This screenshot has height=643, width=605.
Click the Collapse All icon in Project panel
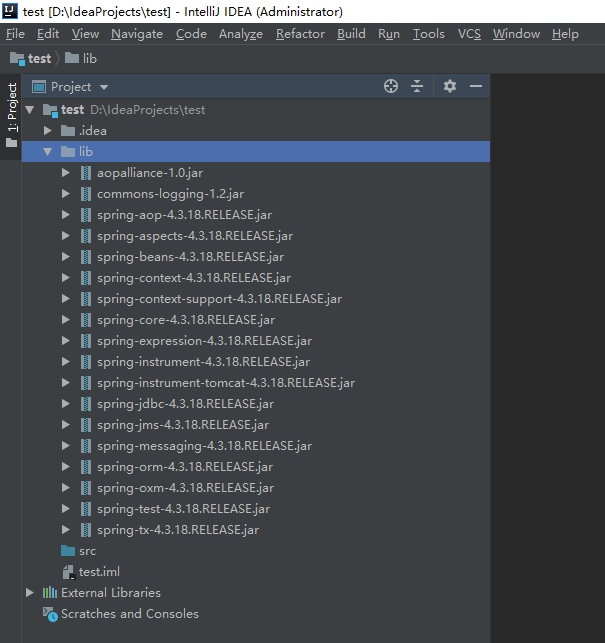(417, 87)
